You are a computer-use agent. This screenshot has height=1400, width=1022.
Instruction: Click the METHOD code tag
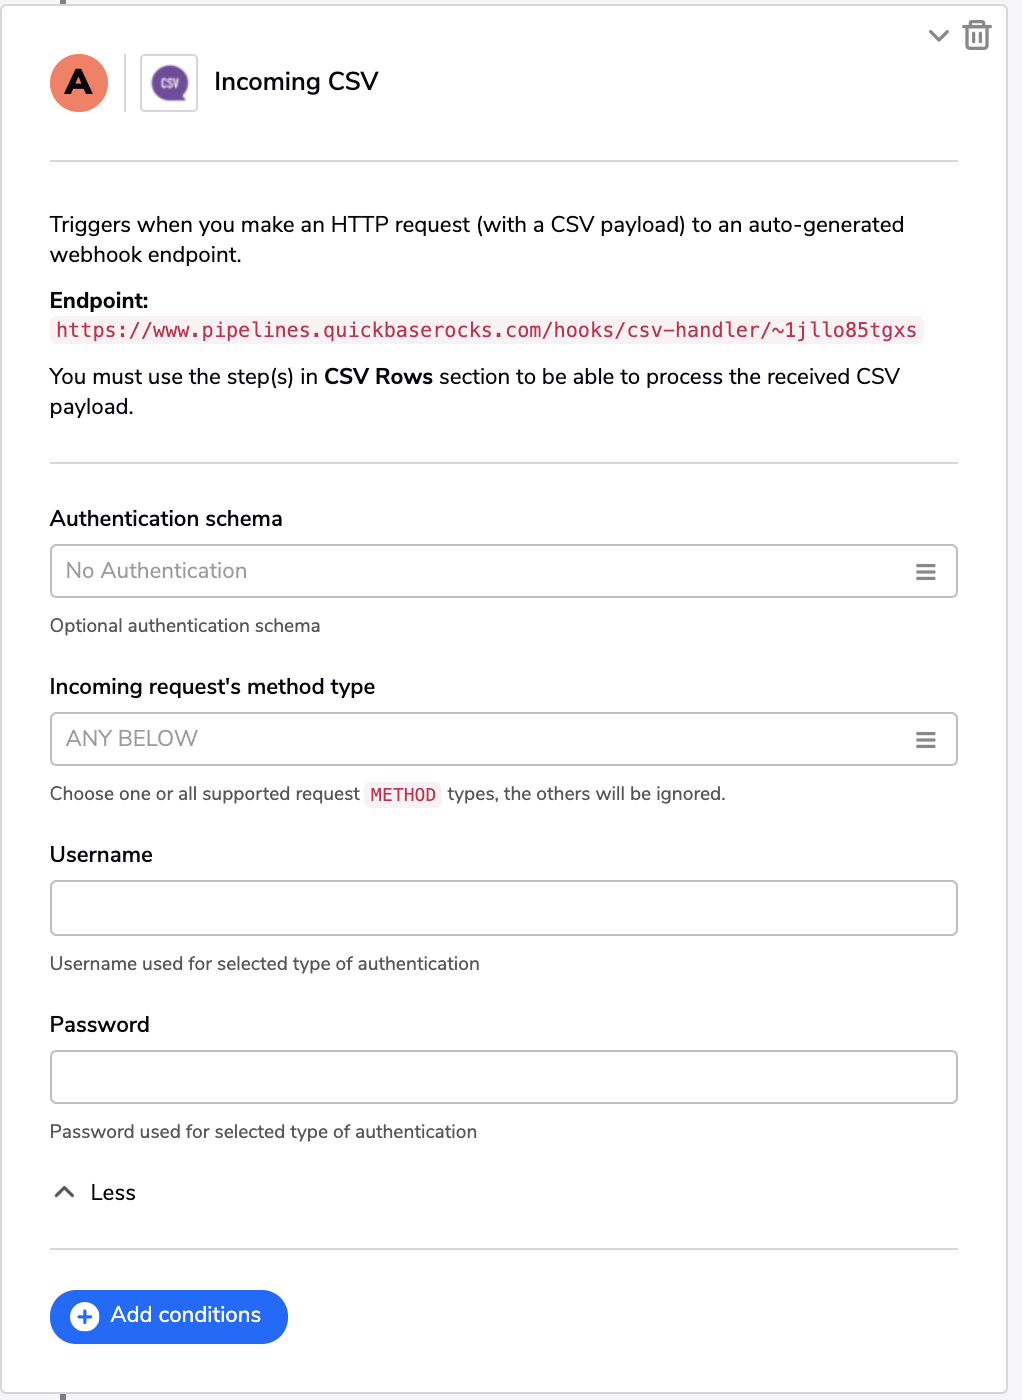click(403, 795)
